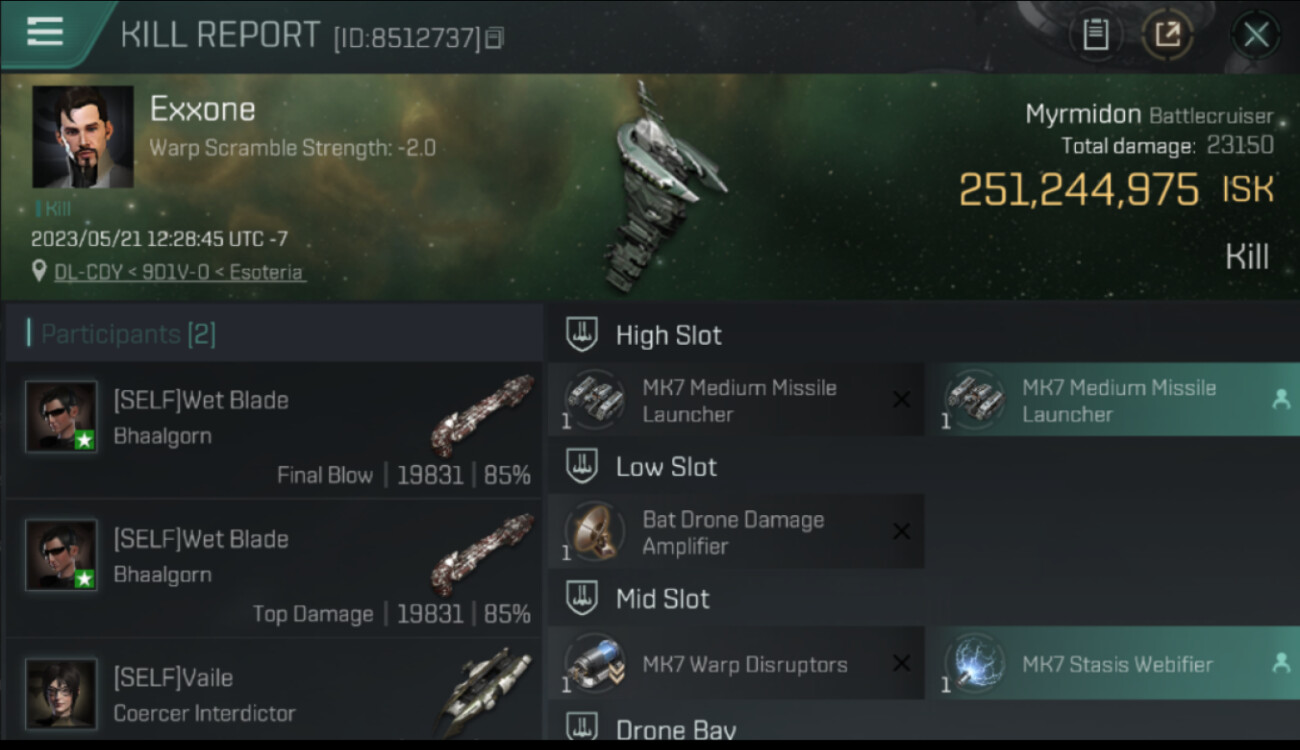Select the Participants [2] tab
This screenshot has width=1300, height=750.
click(x=128, y=334)
